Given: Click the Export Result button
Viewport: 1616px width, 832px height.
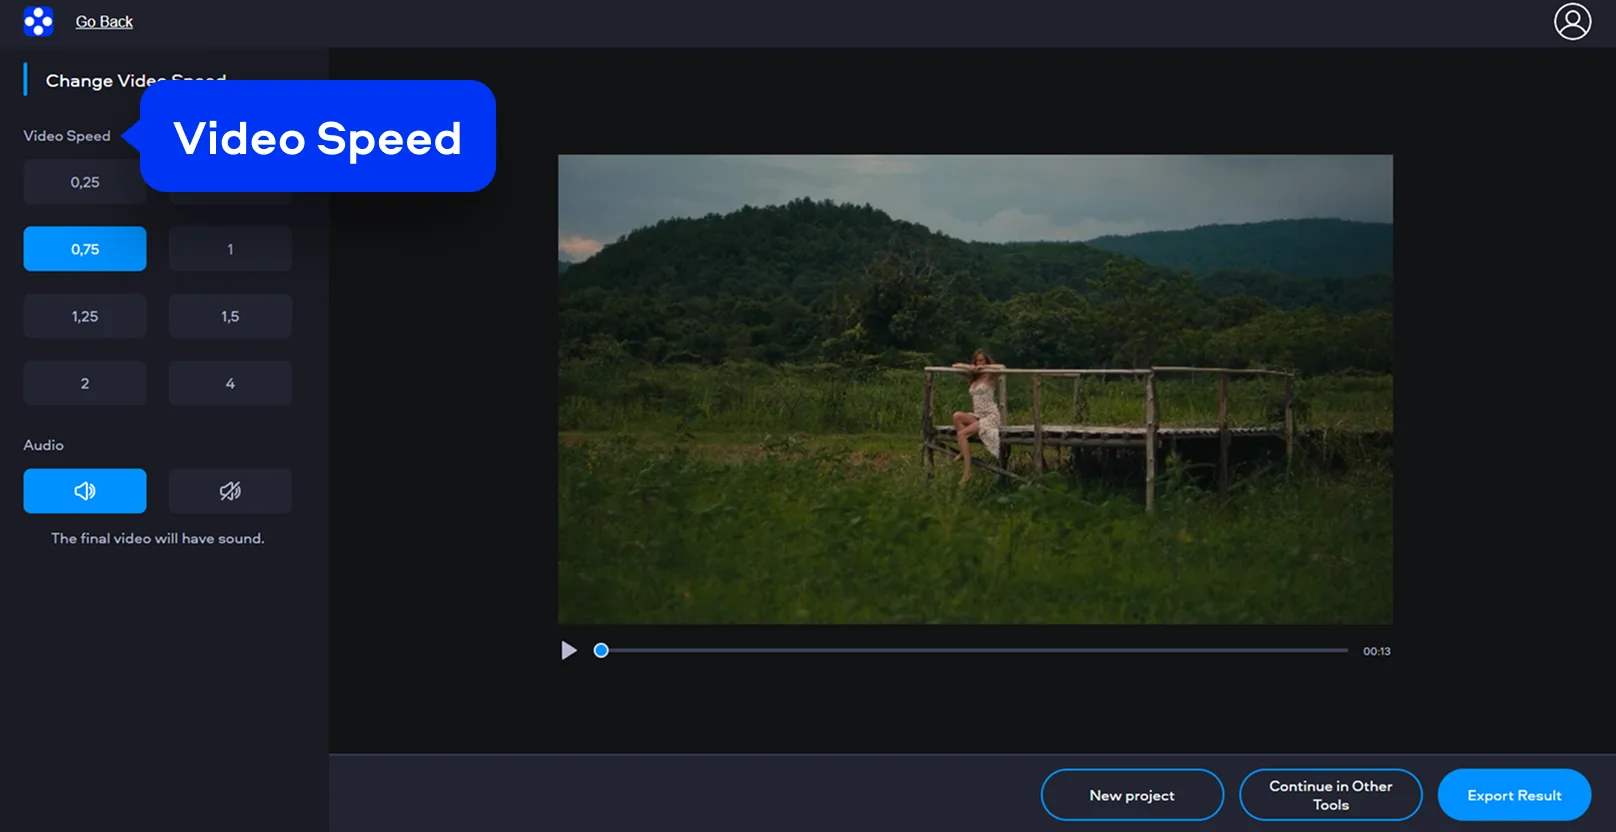Looking at the screenshot, I should [1514, 795].
